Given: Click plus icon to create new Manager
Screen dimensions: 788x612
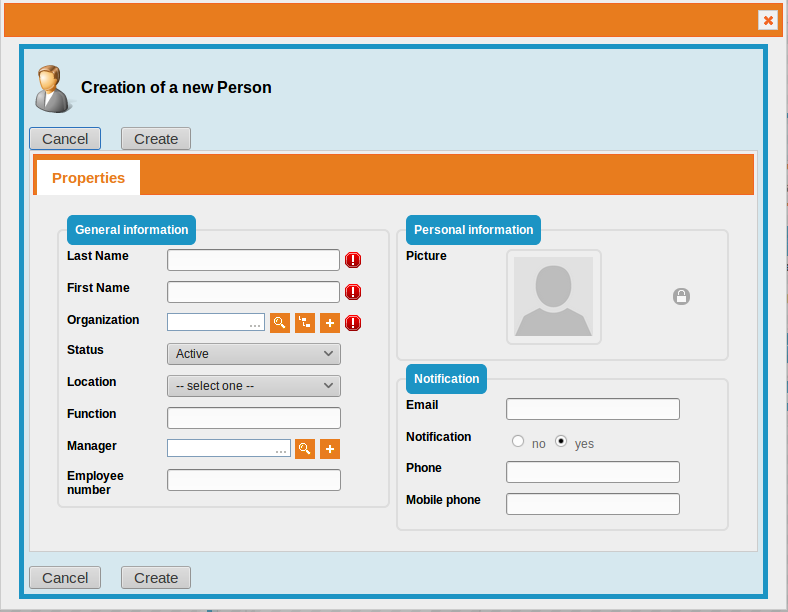Looking at the screenshot, I should coord(330,449).
